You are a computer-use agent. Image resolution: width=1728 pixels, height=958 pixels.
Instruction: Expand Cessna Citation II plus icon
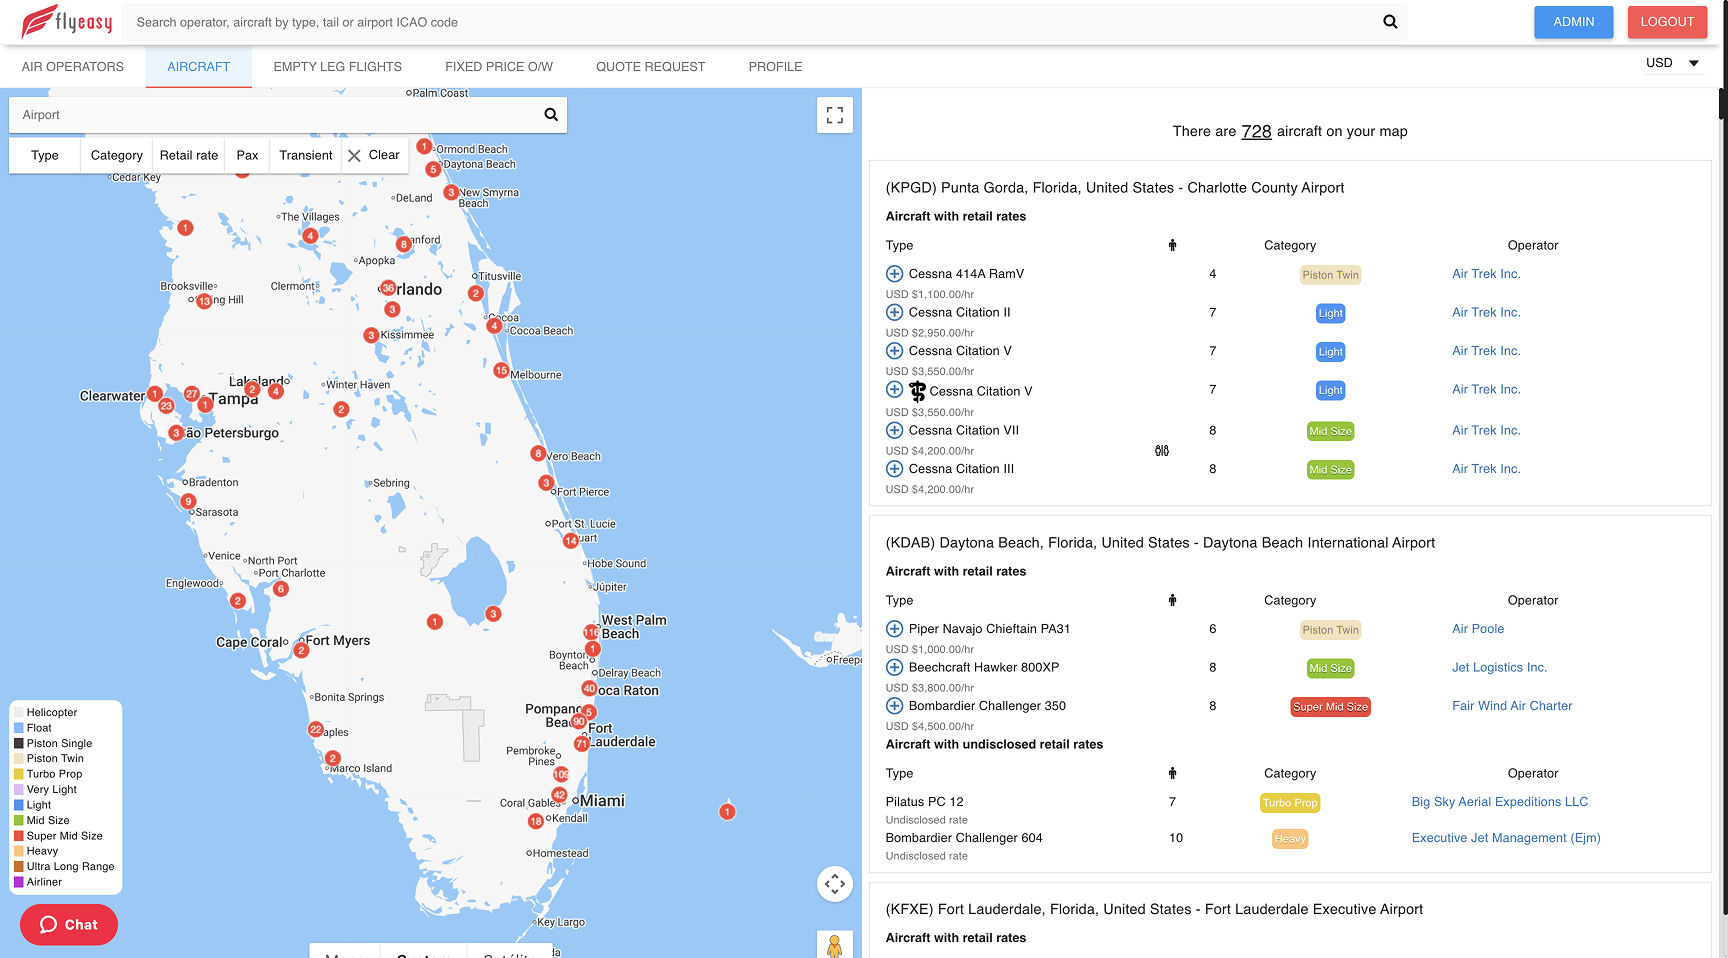coord(895,313)
